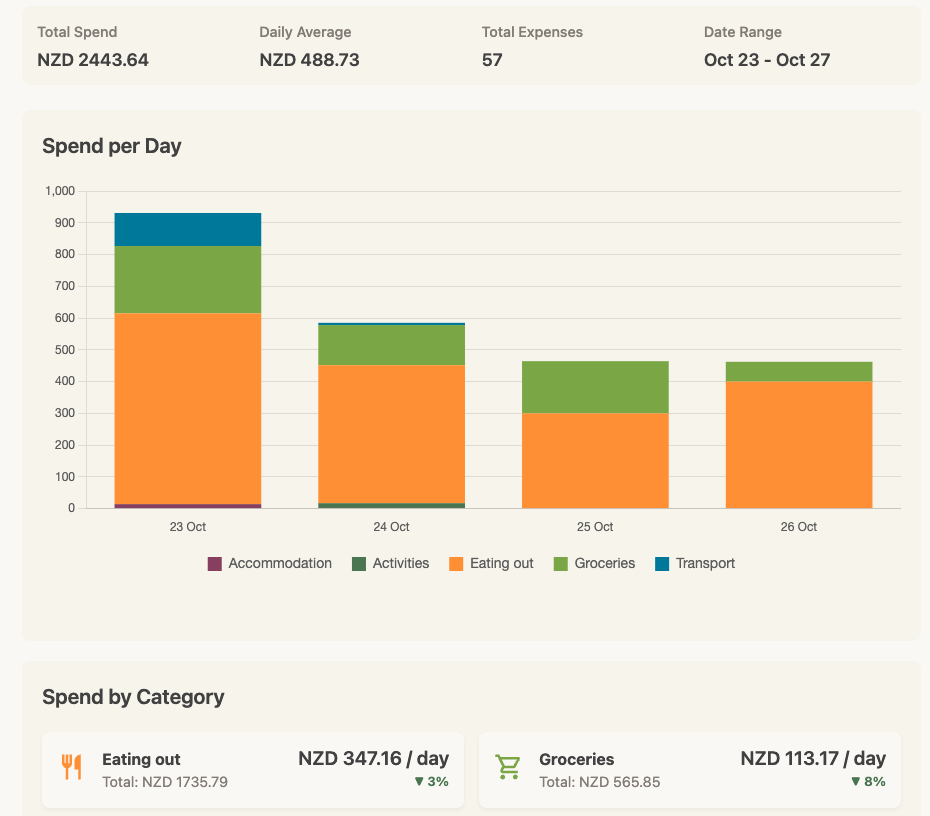
Task: Click the green Groceries legend swatch
Action: pyautogui.click(x=561, y=564)
